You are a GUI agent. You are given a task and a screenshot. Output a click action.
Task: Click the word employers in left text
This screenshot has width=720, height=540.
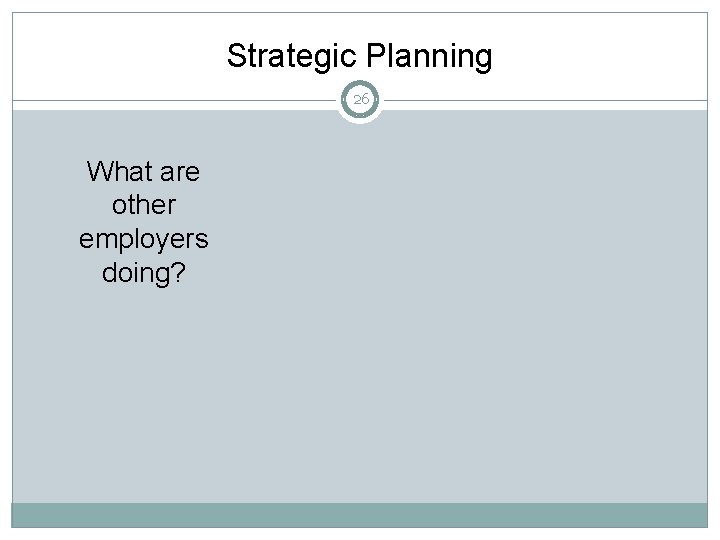(x=143, y=239)
